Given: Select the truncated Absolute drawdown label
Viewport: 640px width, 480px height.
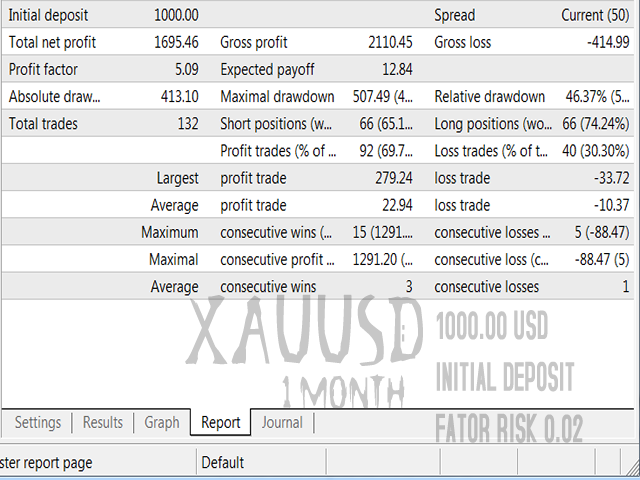Looking at the screenshot, I should point(55,97).
